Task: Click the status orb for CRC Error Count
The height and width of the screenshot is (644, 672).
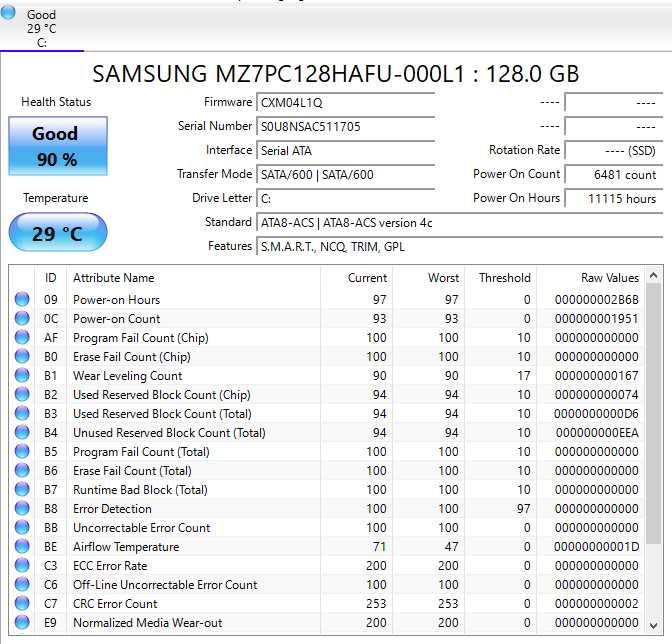Action: click(22, 603)
